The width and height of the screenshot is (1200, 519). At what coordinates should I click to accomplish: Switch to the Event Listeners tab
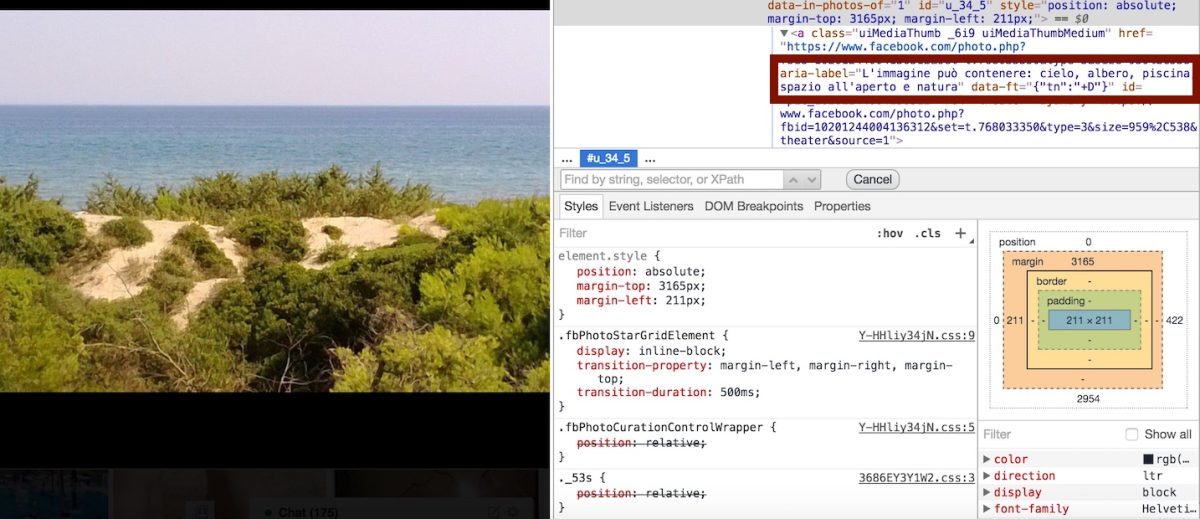point(650,206)
